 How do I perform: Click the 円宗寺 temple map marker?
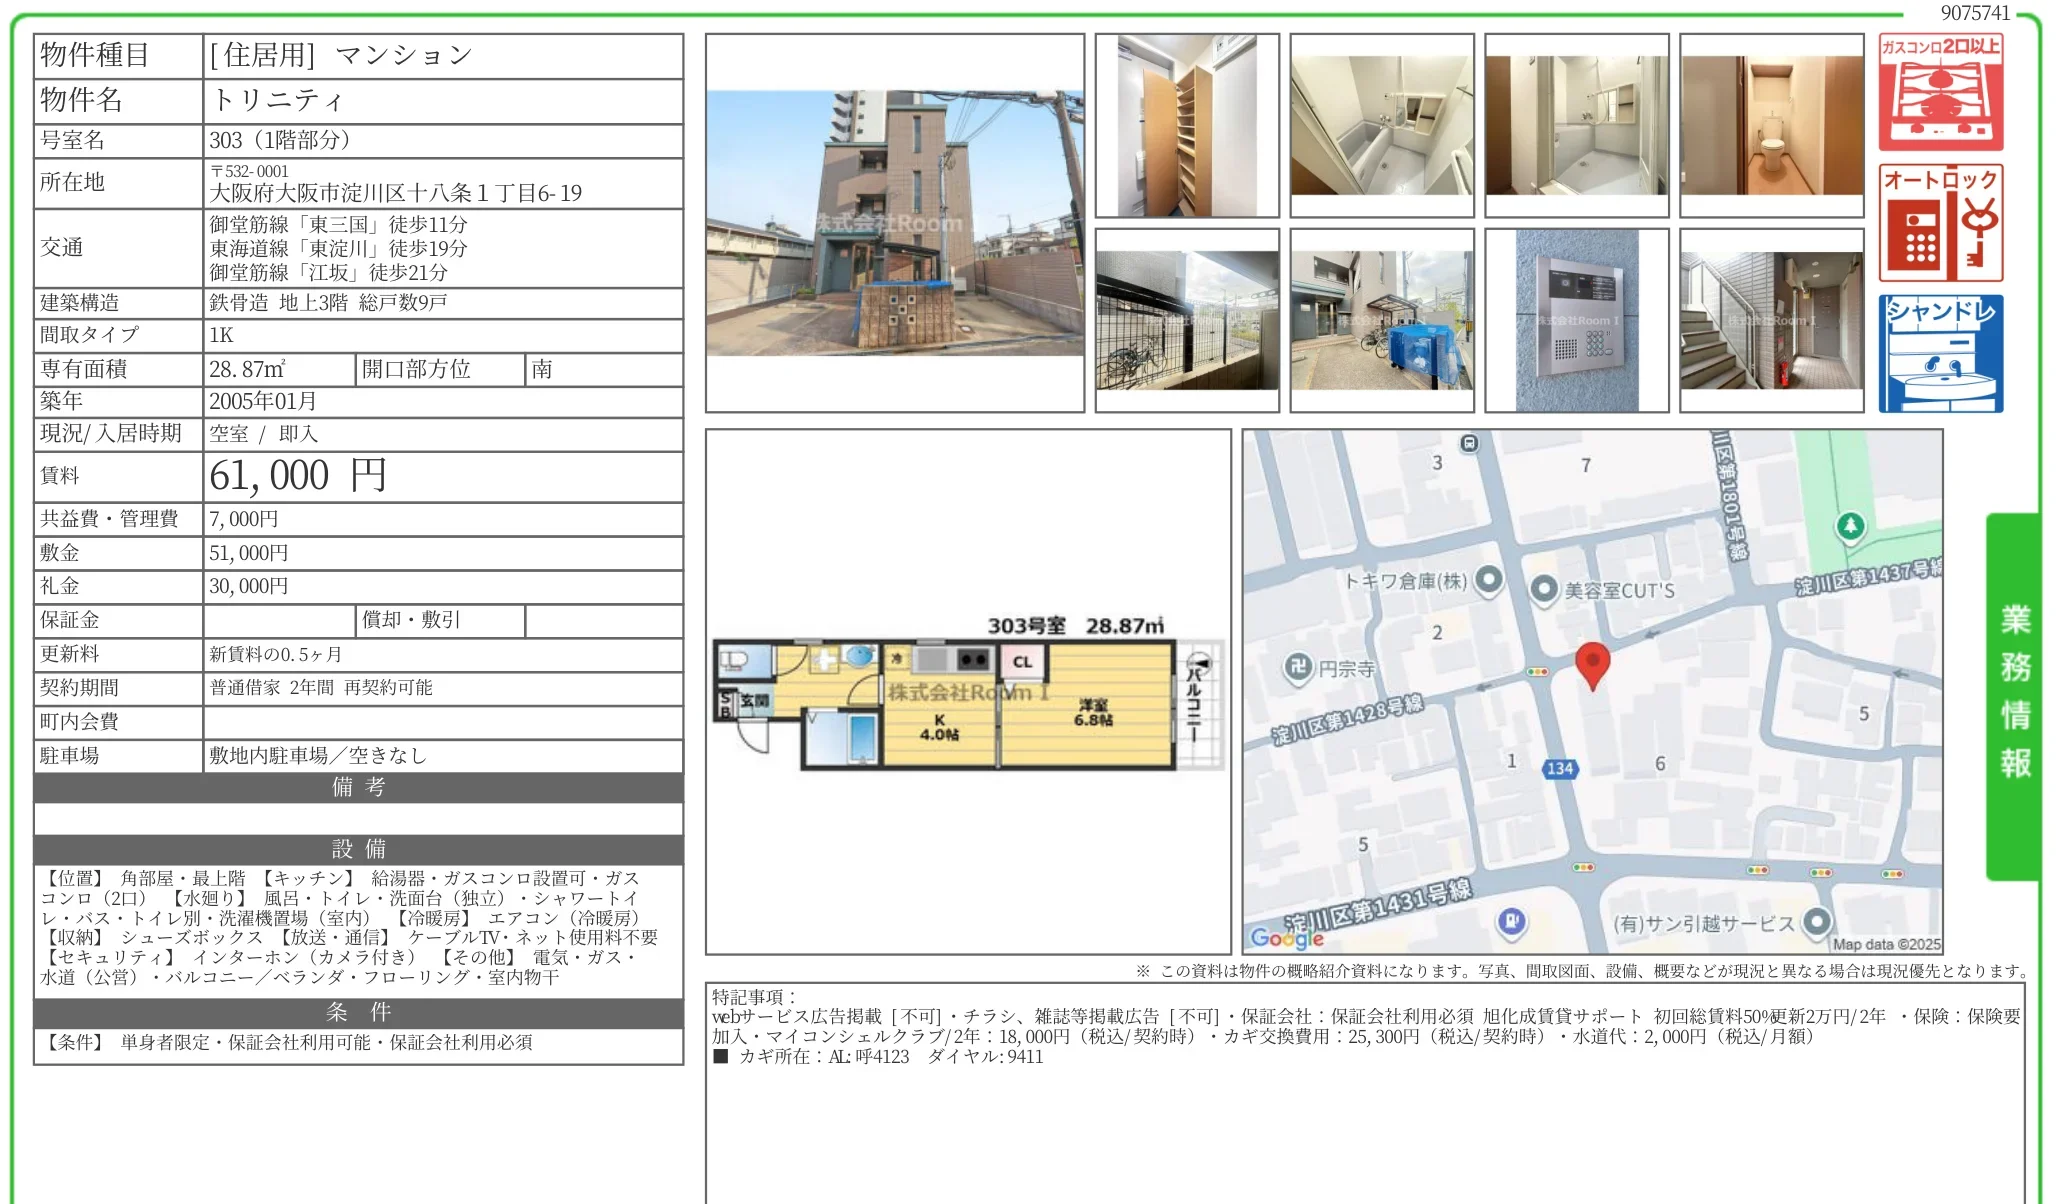coord(1298,667)
